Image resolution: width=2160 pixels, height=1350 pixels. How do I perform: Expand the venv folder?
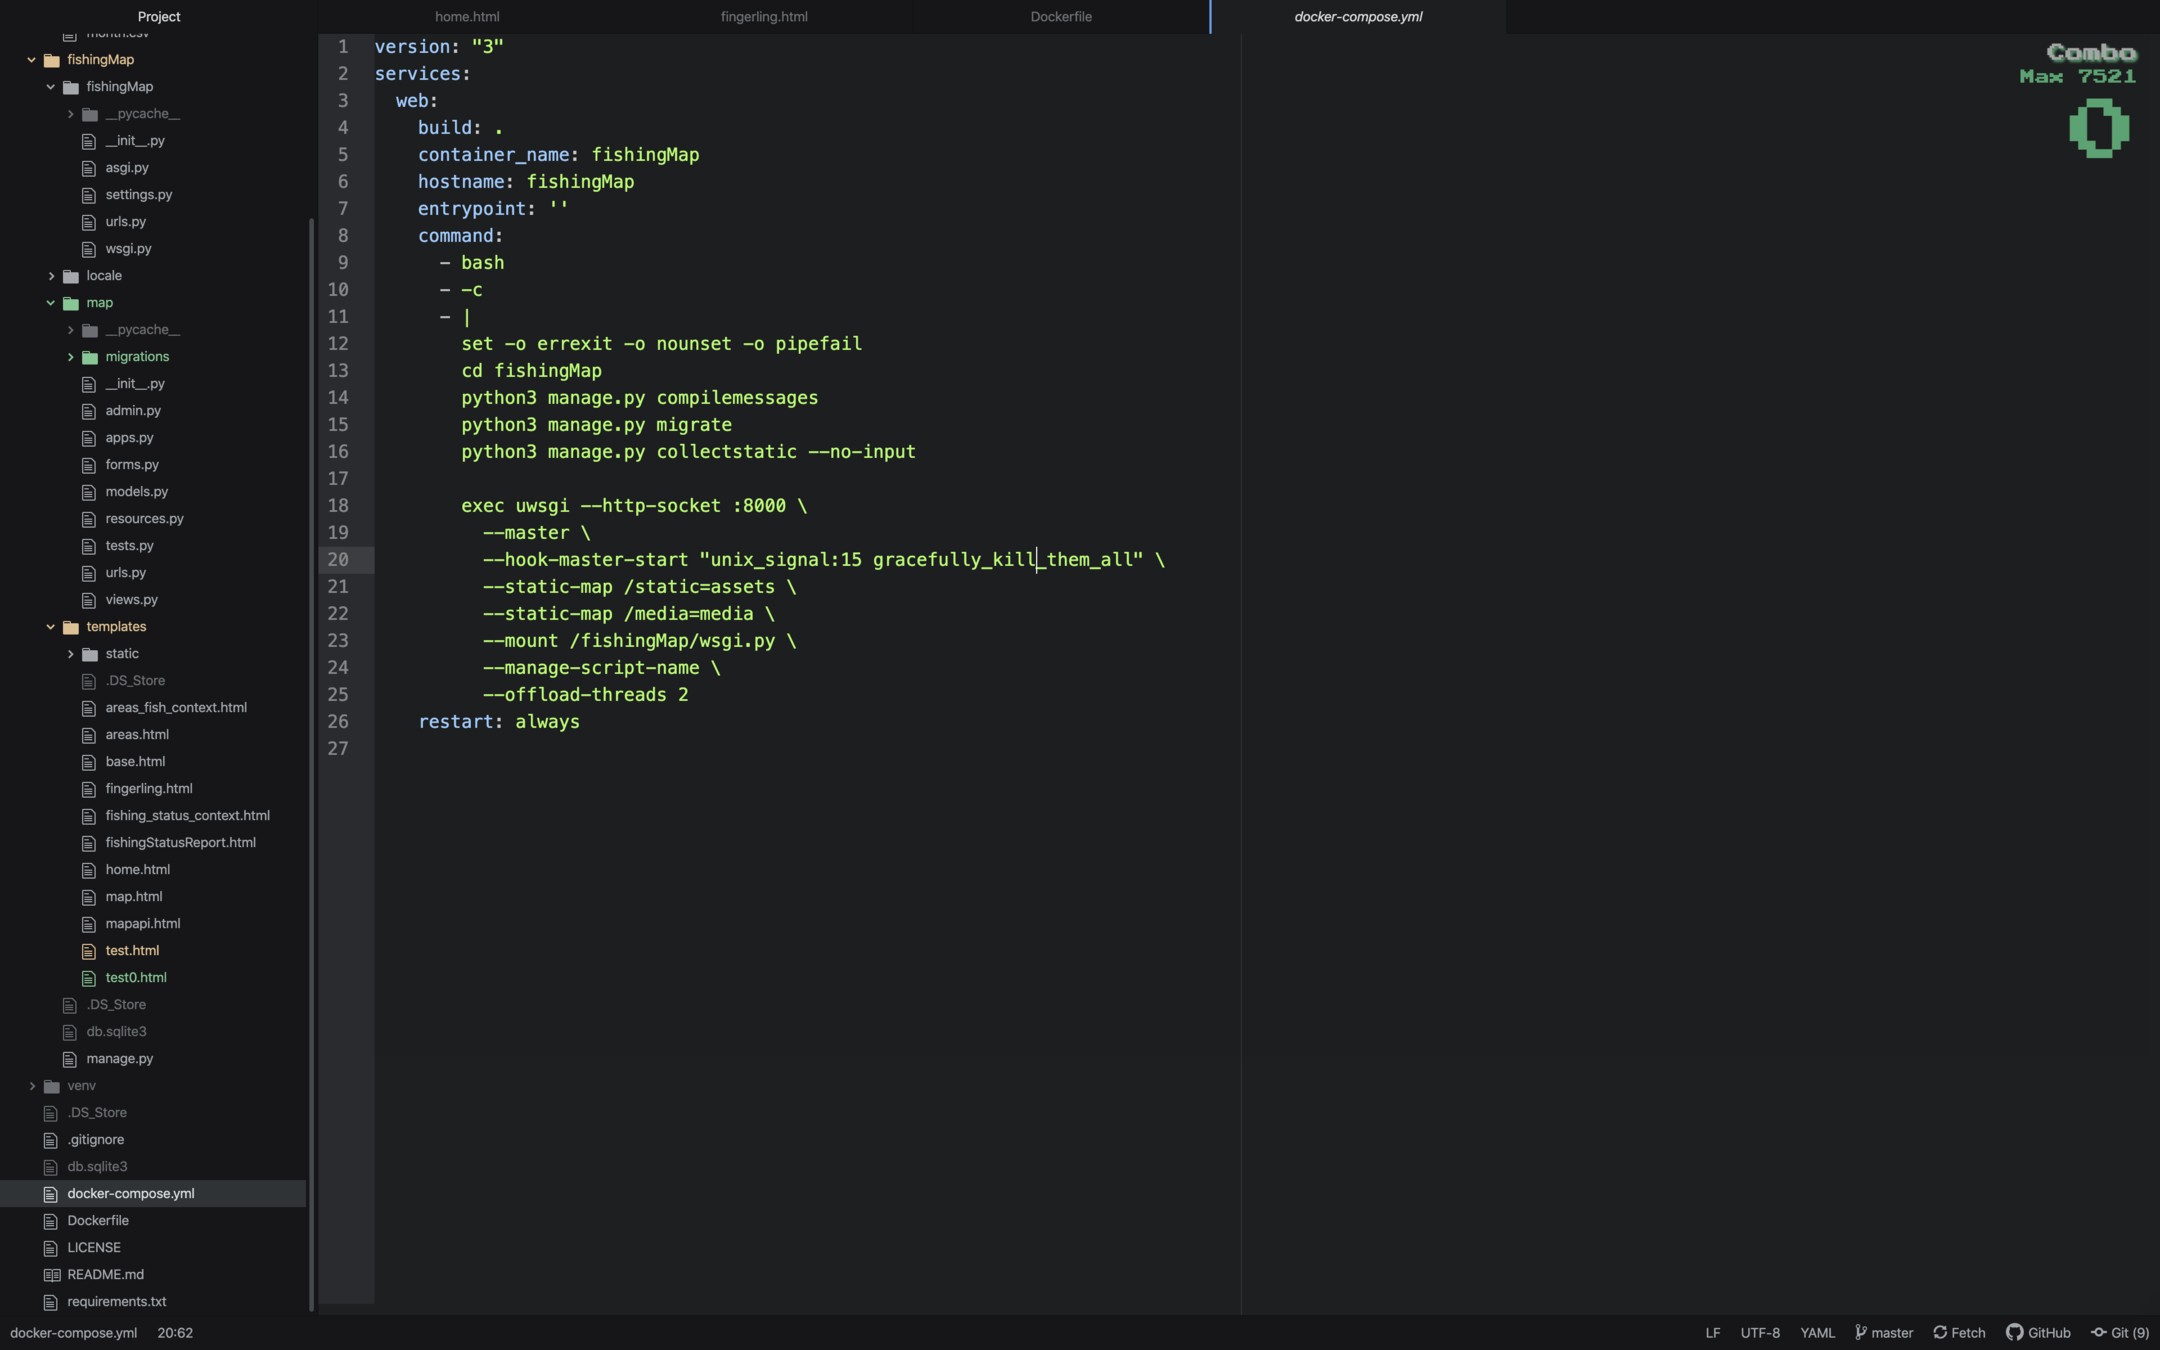[32, 1085]
